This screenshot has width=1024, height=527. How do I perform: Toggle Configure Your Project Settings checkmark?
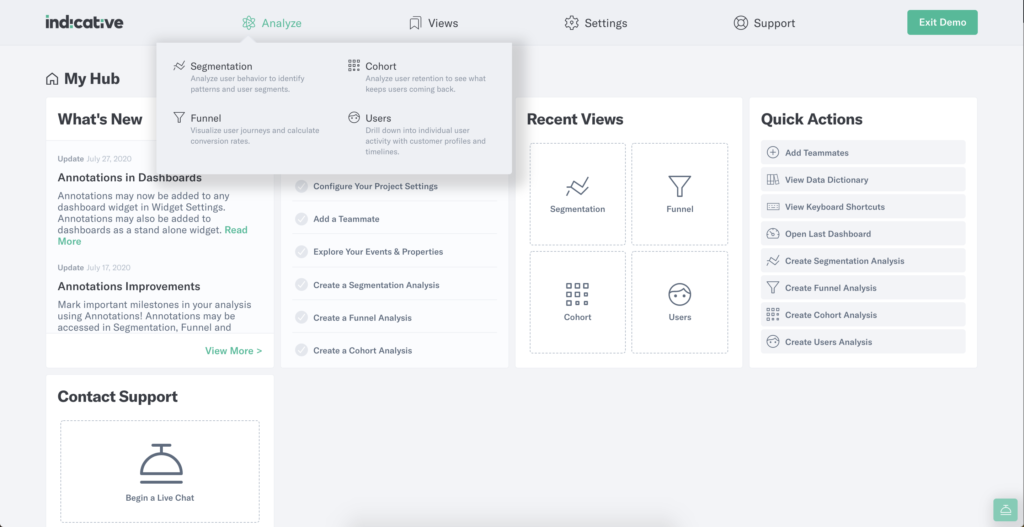click(301, 186)
